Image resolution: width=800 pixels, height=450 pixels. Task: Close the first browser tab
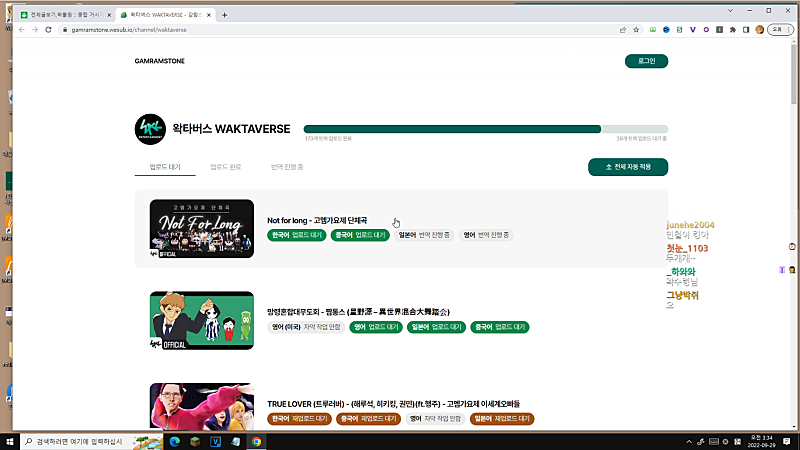109,15
